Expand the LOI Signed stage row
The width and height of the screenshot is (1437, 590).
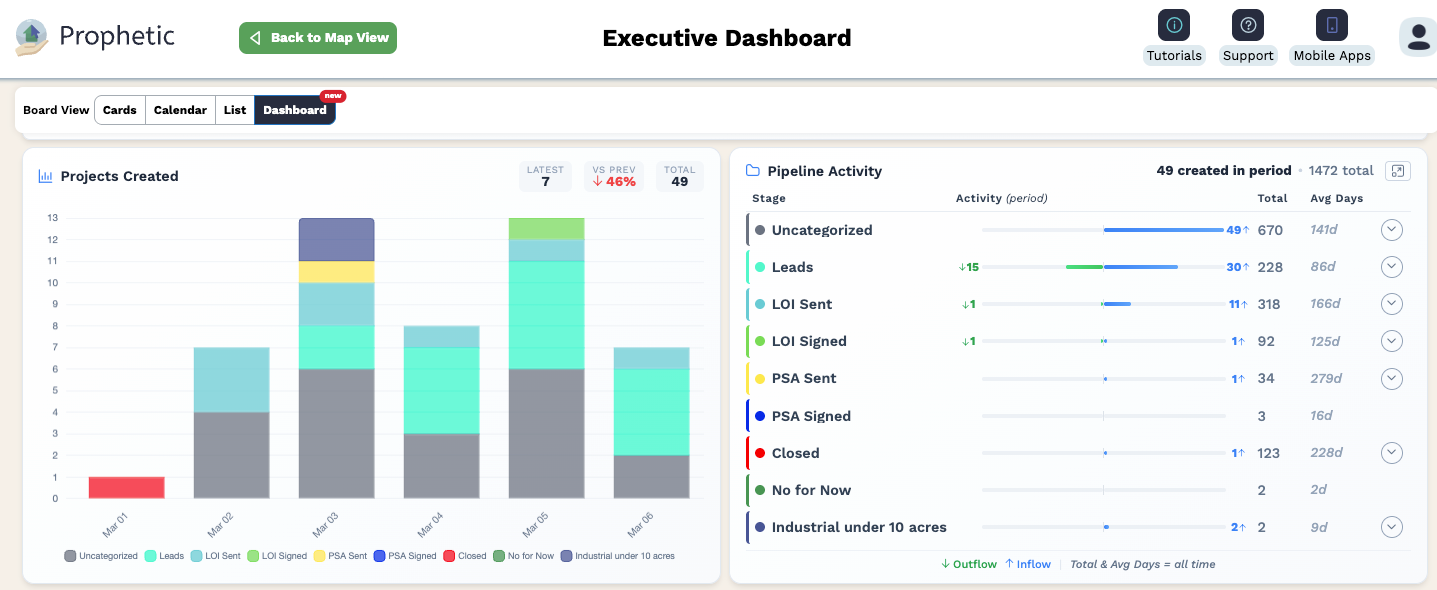pos(1392,341)
